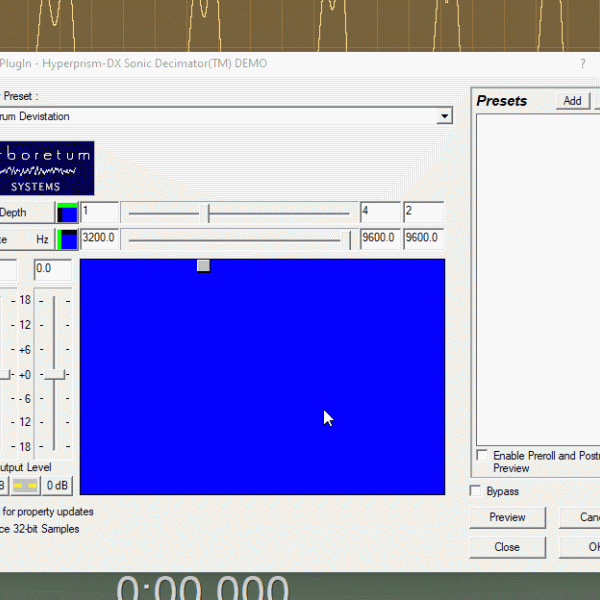Enable Preroll and Postroll Preview checkbox
Image resolution: width=600 pixels, height=600 pixels.
(x=482, y=455)
